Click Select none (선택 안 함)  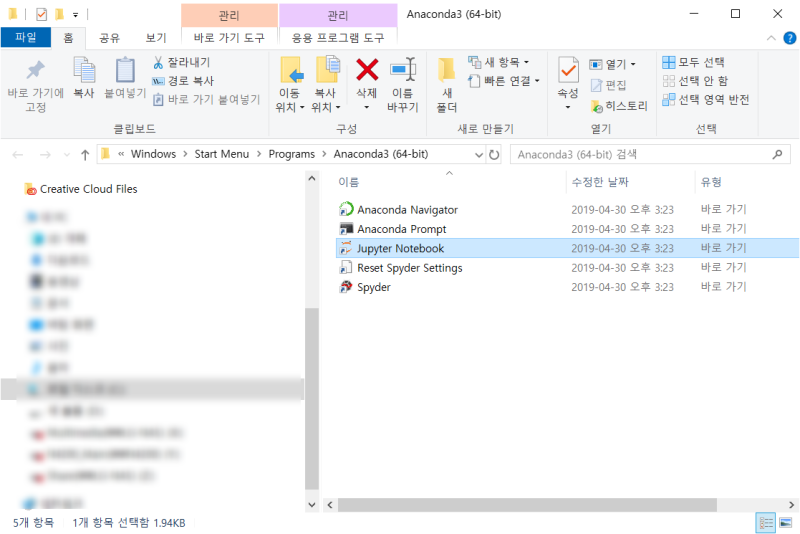click(695, 81)
